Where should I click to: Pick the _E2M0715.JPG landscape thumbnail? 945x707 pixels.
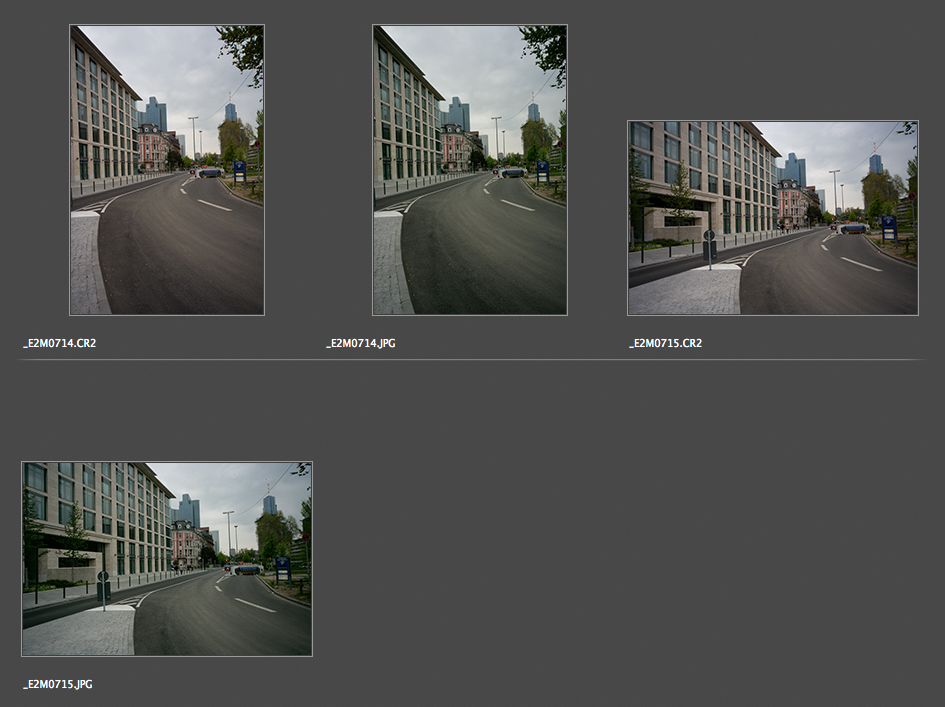click(x=166, y=558)
